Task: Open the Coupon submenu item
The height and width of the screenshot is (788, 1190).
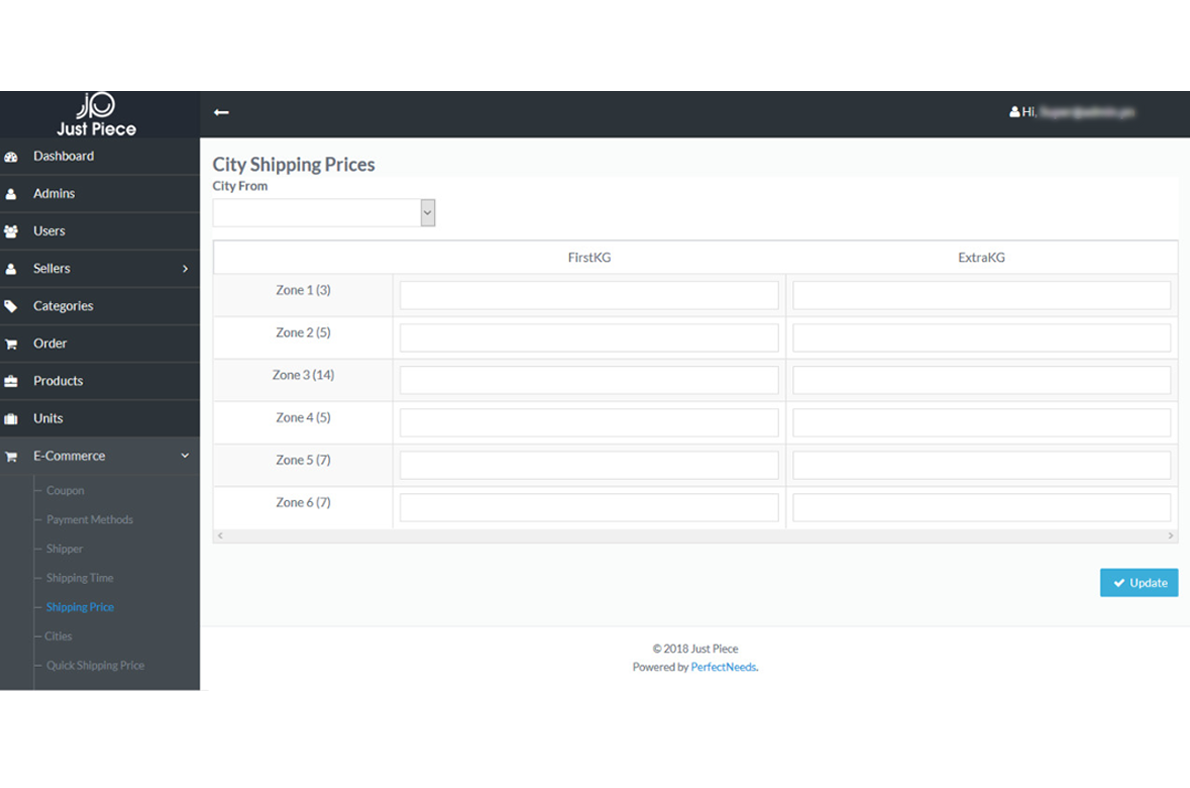Action: [x=65, y=490]
